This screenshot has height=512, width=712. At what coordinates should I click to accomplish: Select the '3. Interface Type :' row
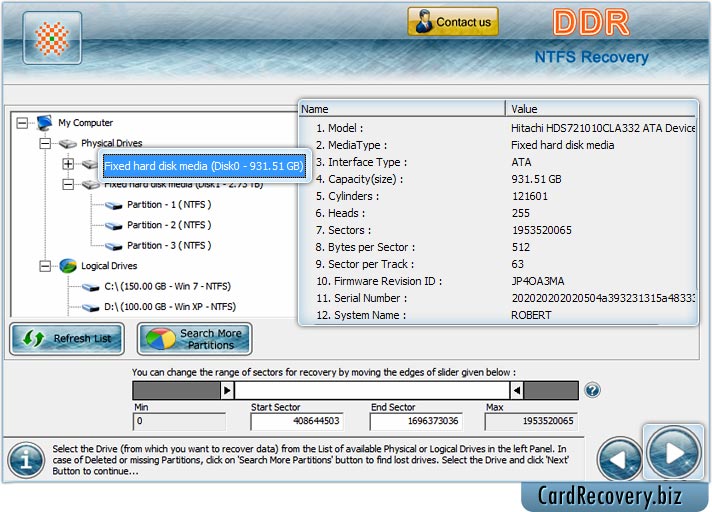497,162
